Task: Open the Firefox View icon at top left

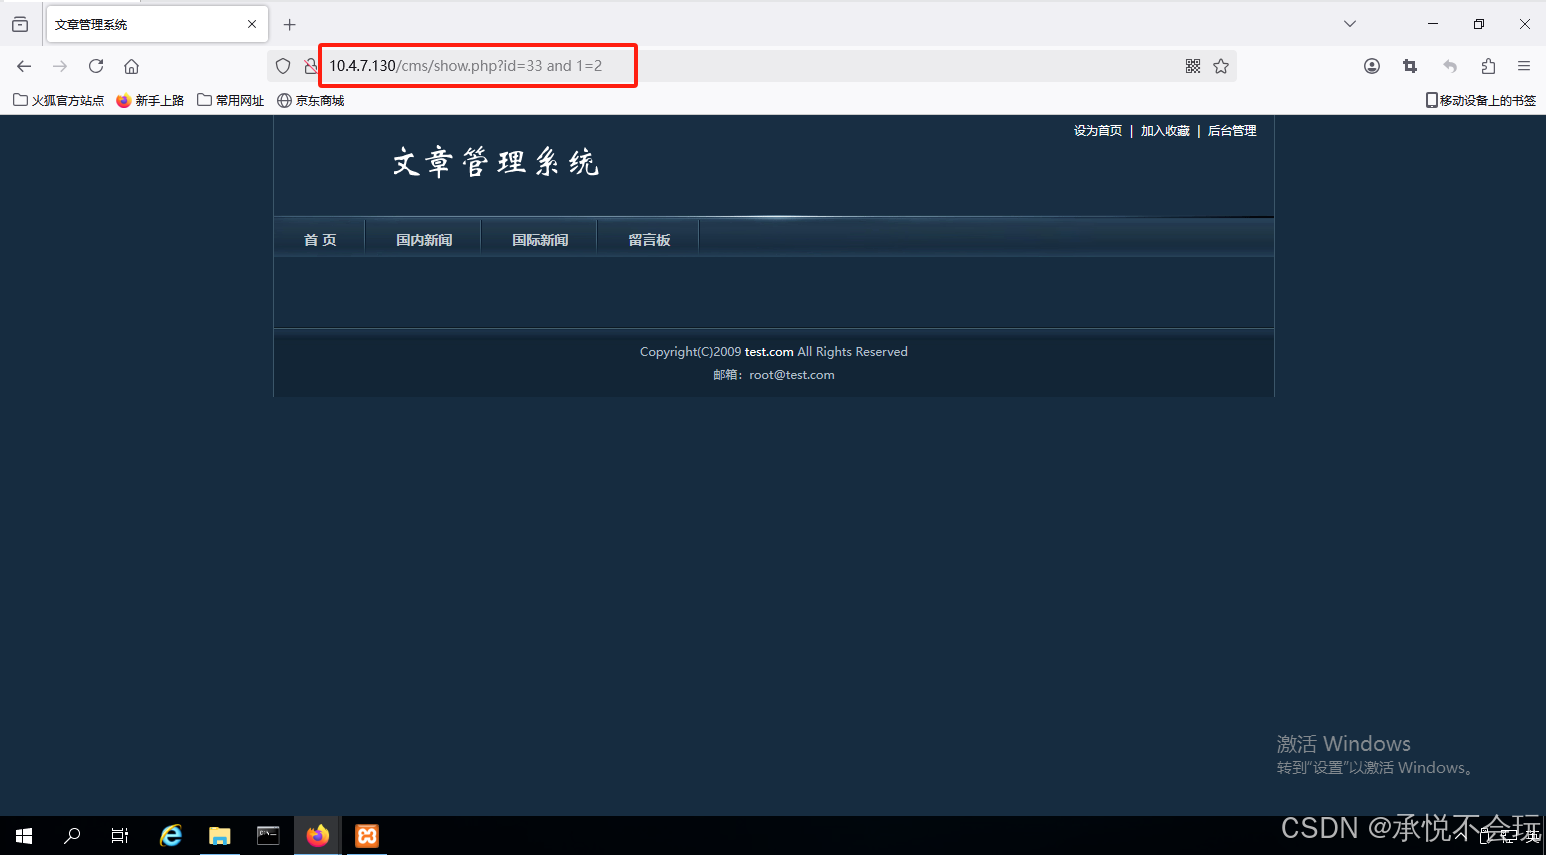Action: 20,24
